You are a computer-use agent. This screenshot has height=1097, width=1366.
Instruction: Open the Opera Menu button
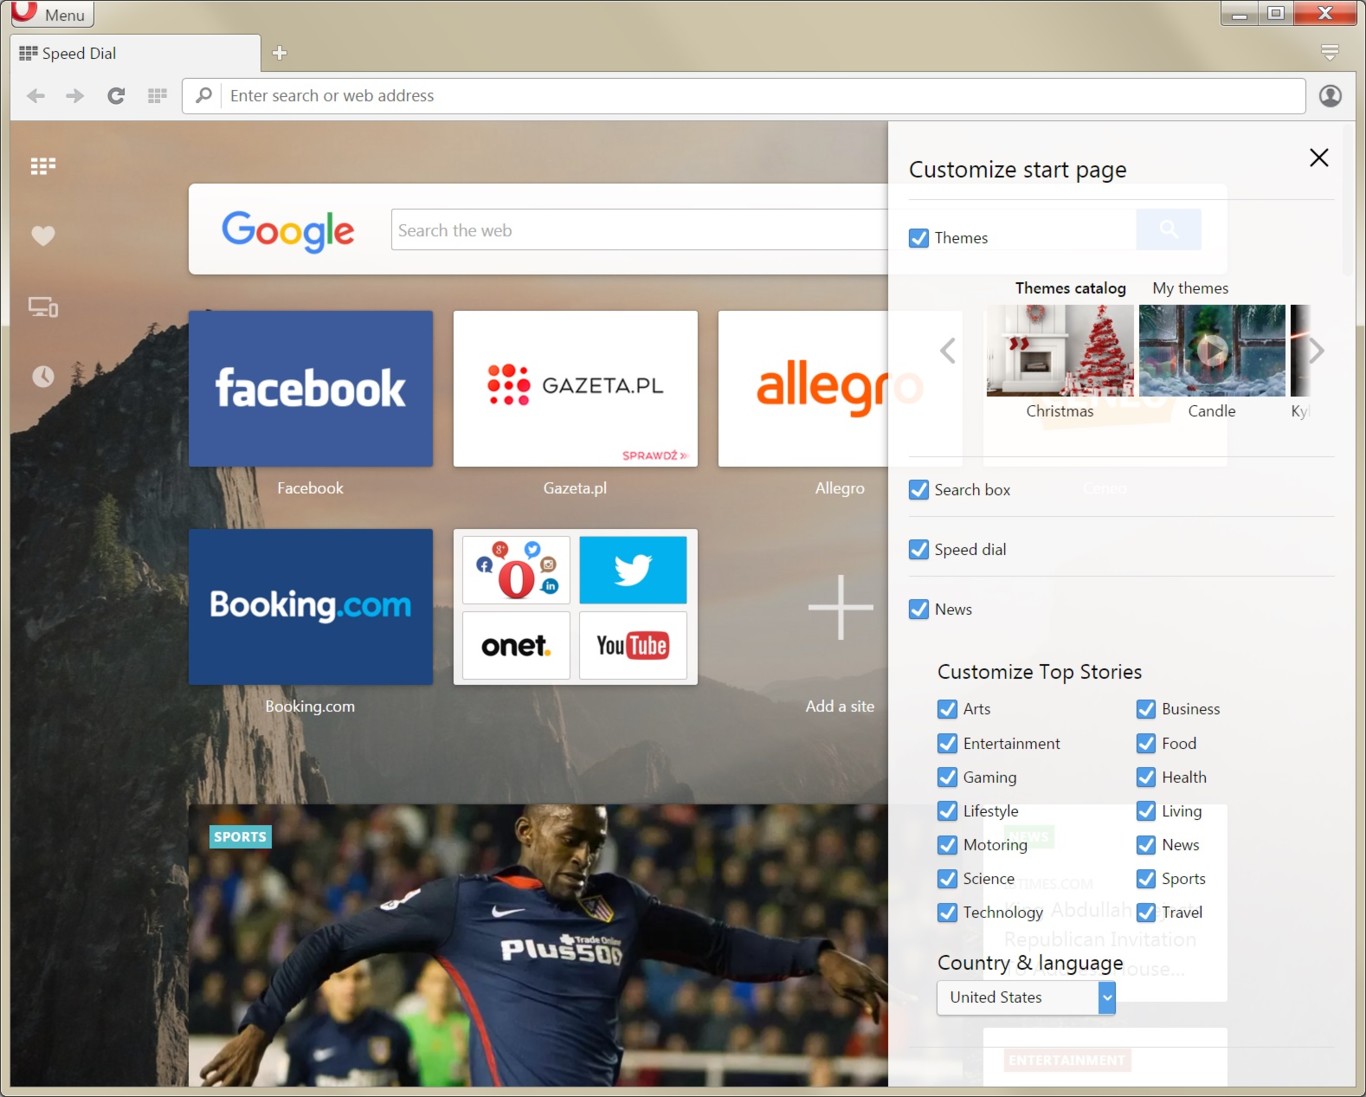tap(52, 14)
